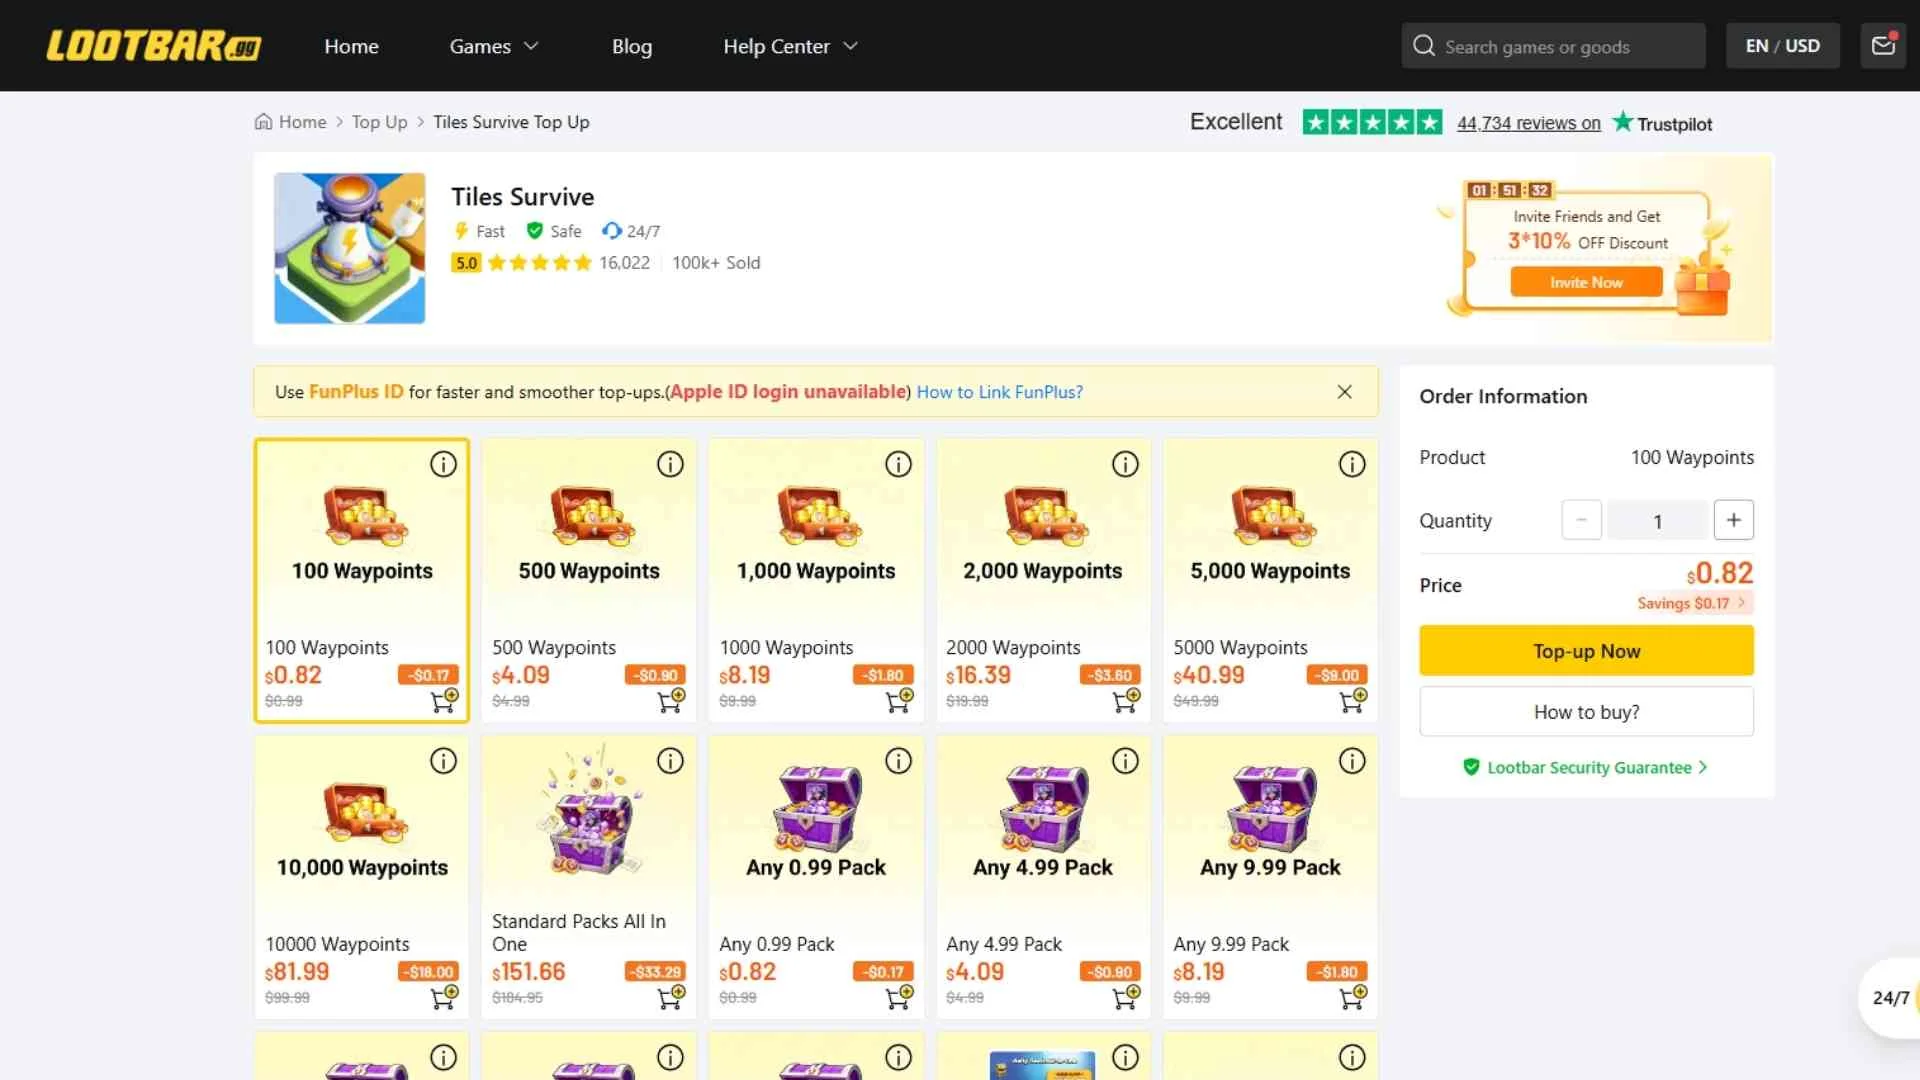Click the search magnifier icon
The height and width of the screenshot is (1080, 1920).
click(1424, 46)
